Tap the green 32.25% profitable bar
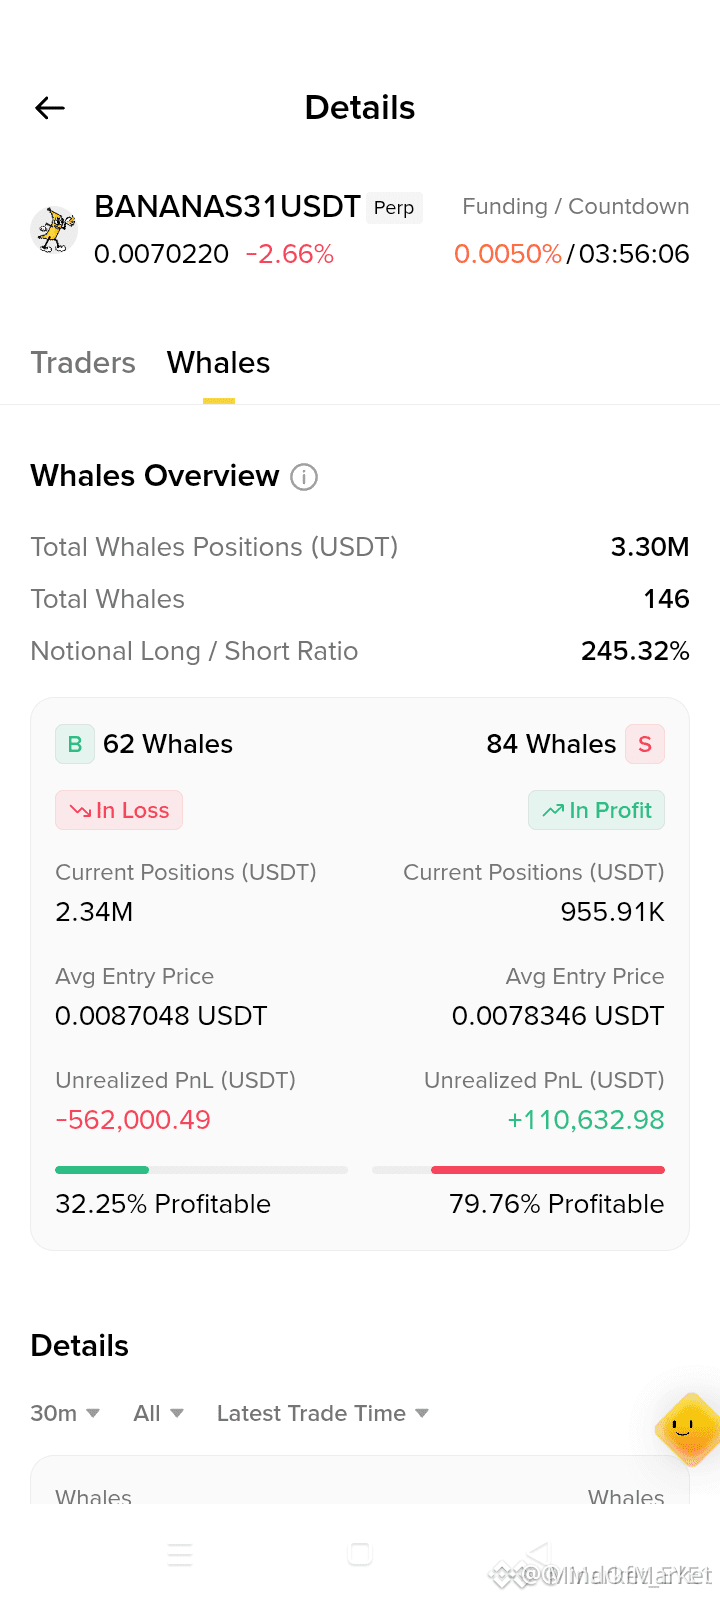 coord(102,1170)
